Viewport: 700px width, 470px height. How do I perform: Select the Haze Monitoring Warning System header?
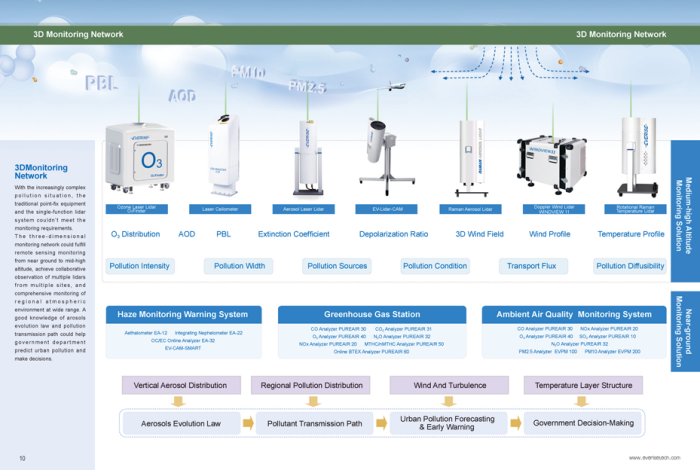click(x=183, y=314)
